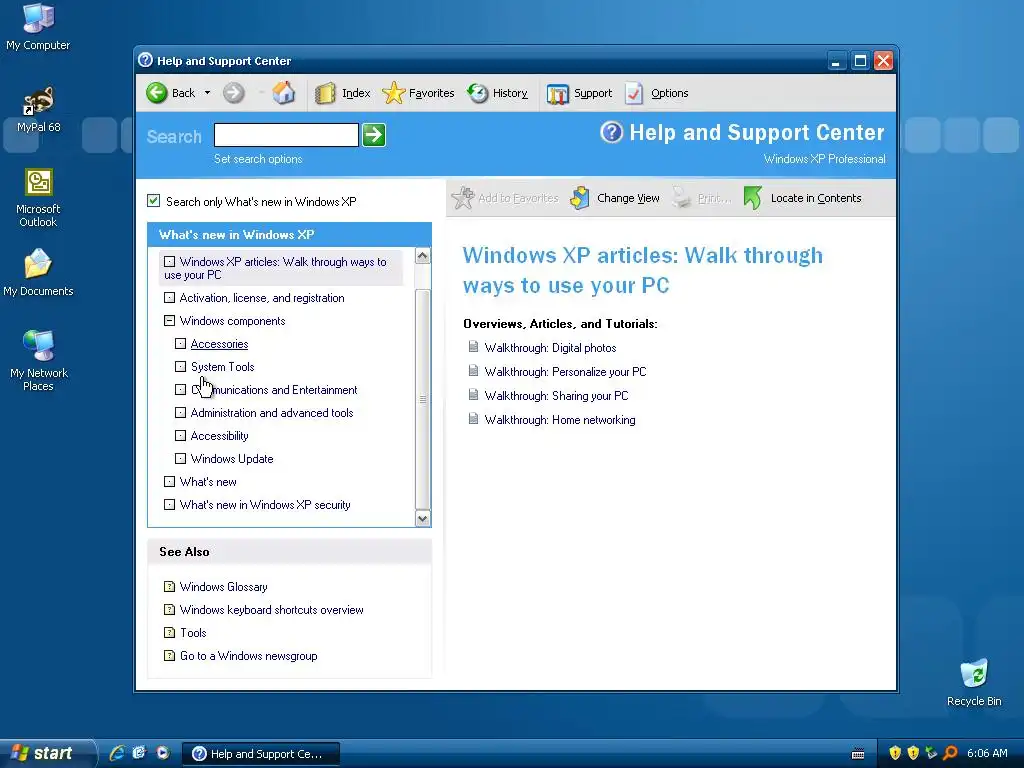Expand Administration and advanced tools node
1024x768 pixels.
[180, 413]
